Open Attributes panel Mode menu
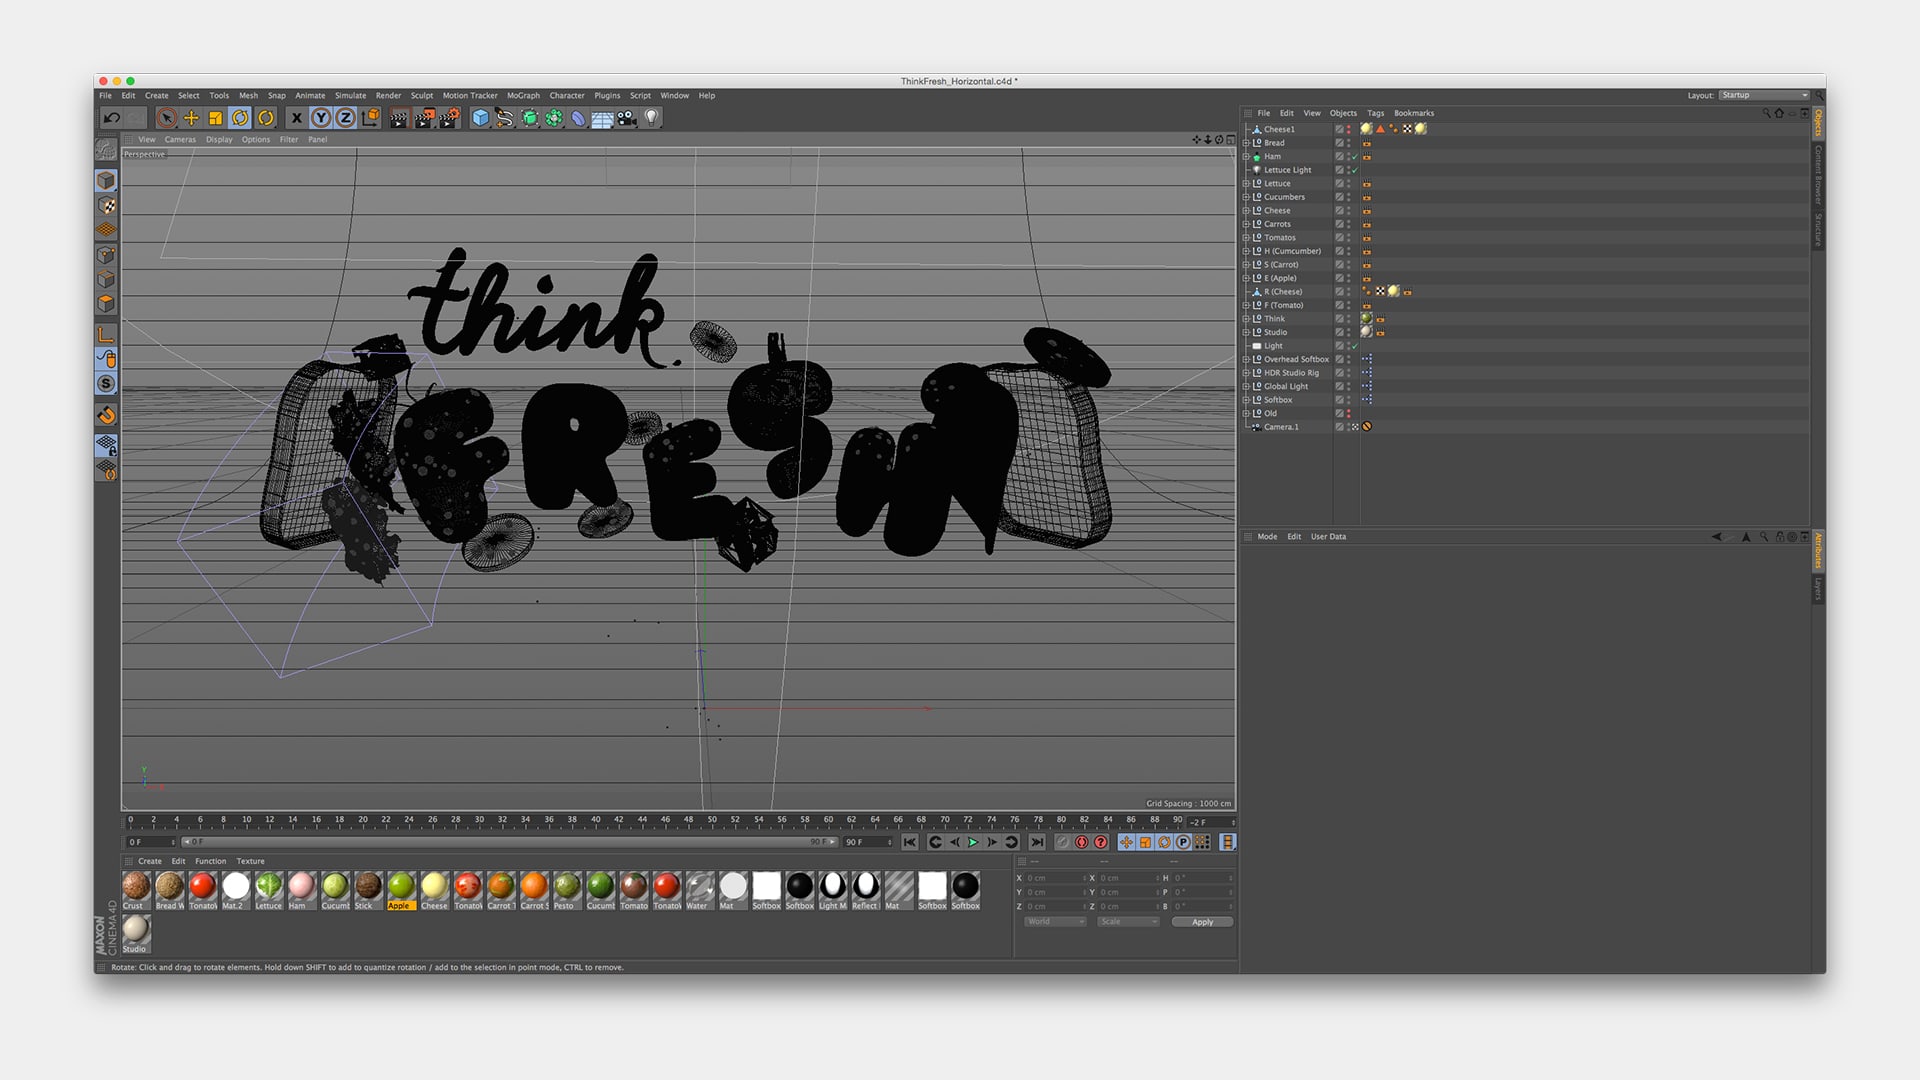 pos(1267,537)
